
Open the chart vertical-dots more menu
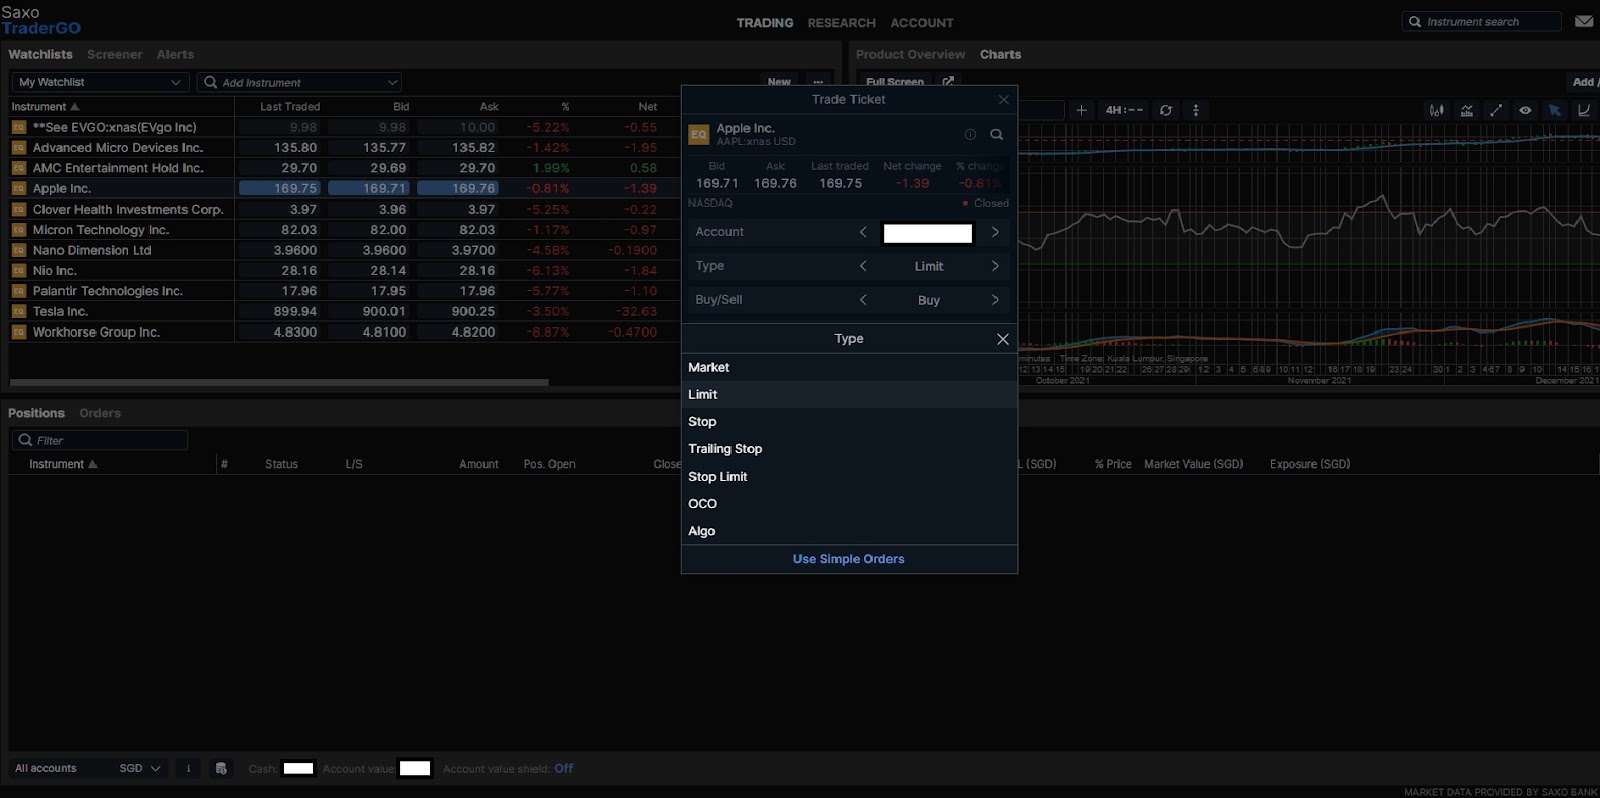(x=1196, y=110)
